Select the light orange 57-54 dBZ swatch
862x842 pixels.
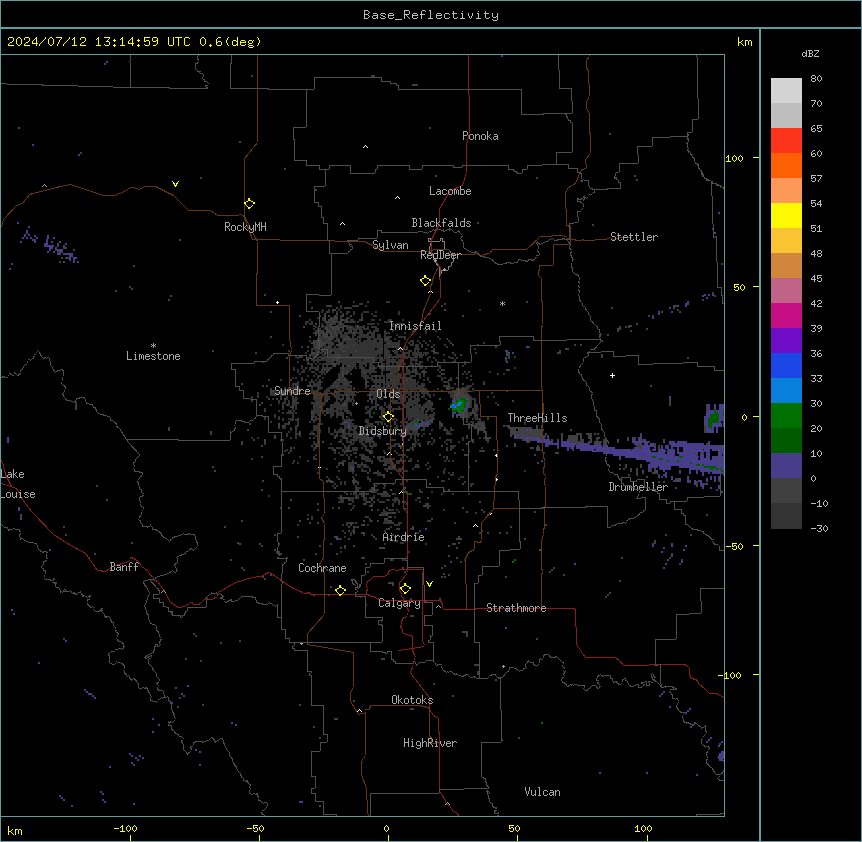pos(786,191)
